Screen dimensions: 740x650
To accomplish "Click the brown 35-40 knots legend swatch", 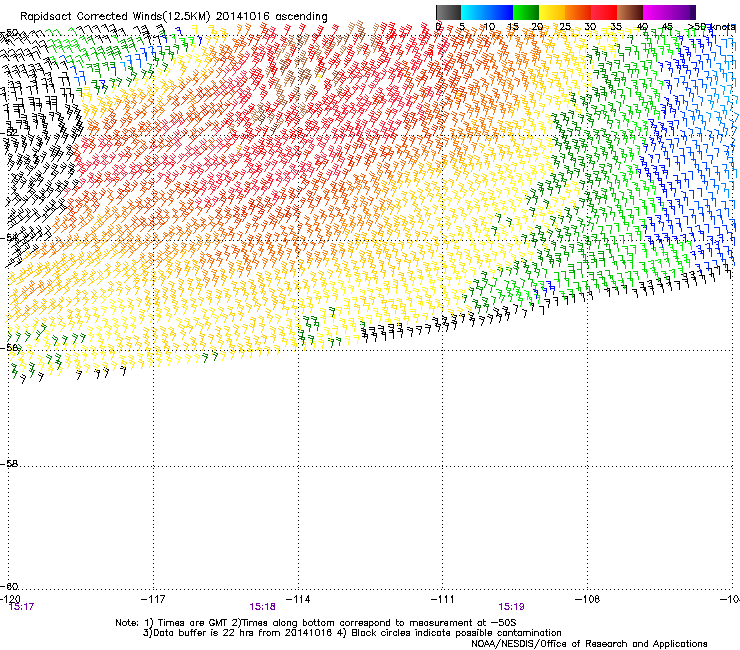I will point(630,12).
